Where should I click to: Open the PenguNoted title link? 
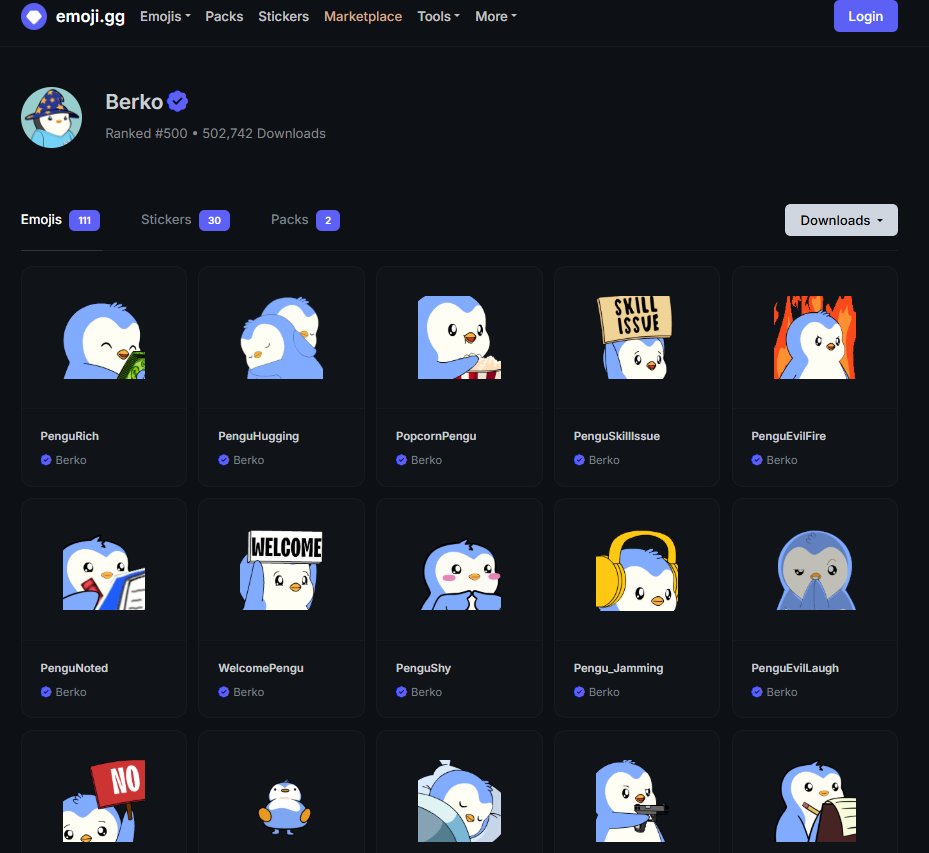[74, 668]
